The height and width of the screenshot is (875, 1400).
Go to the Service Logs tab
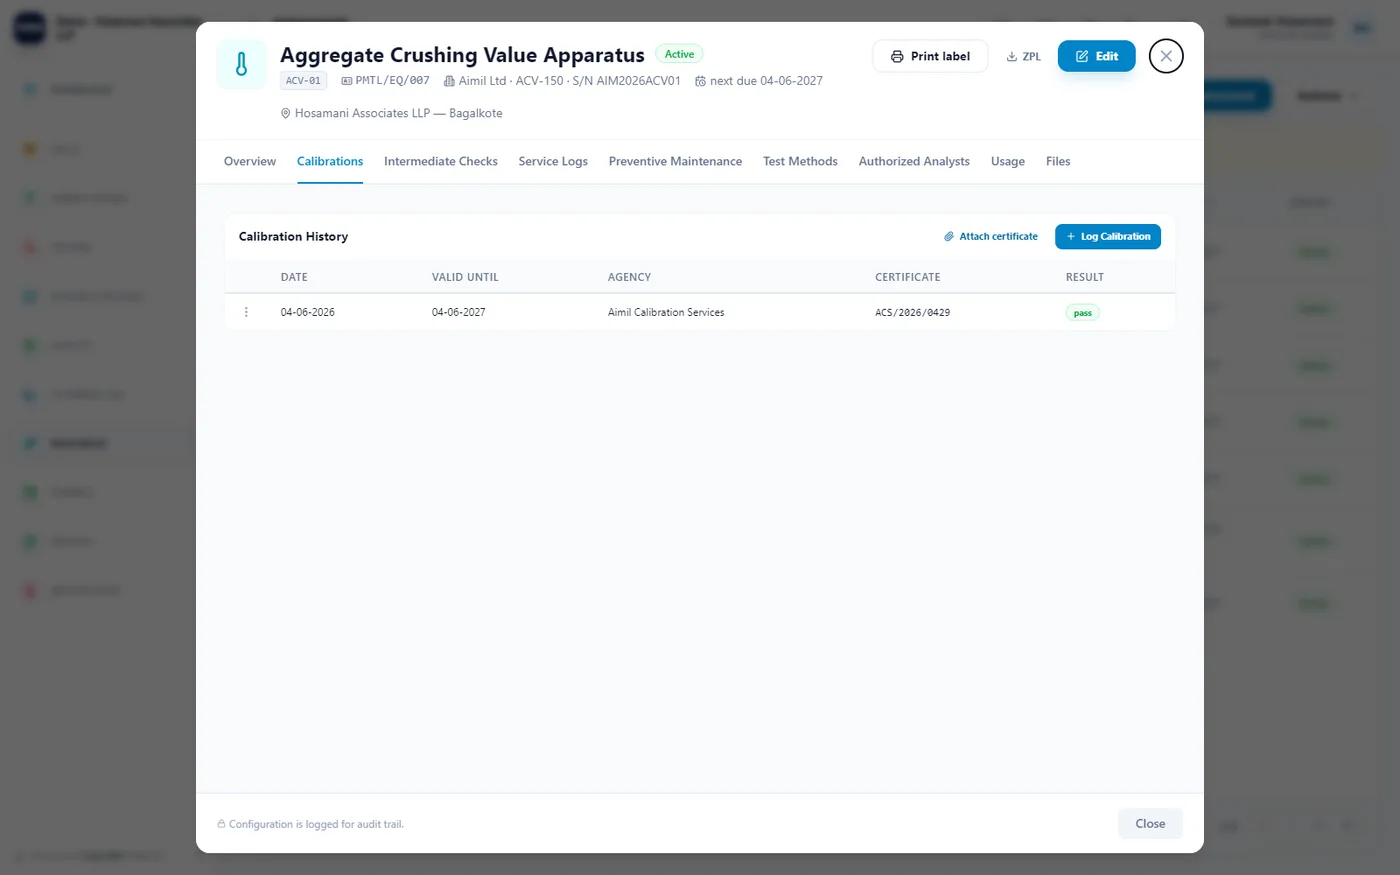coord(553,161)
